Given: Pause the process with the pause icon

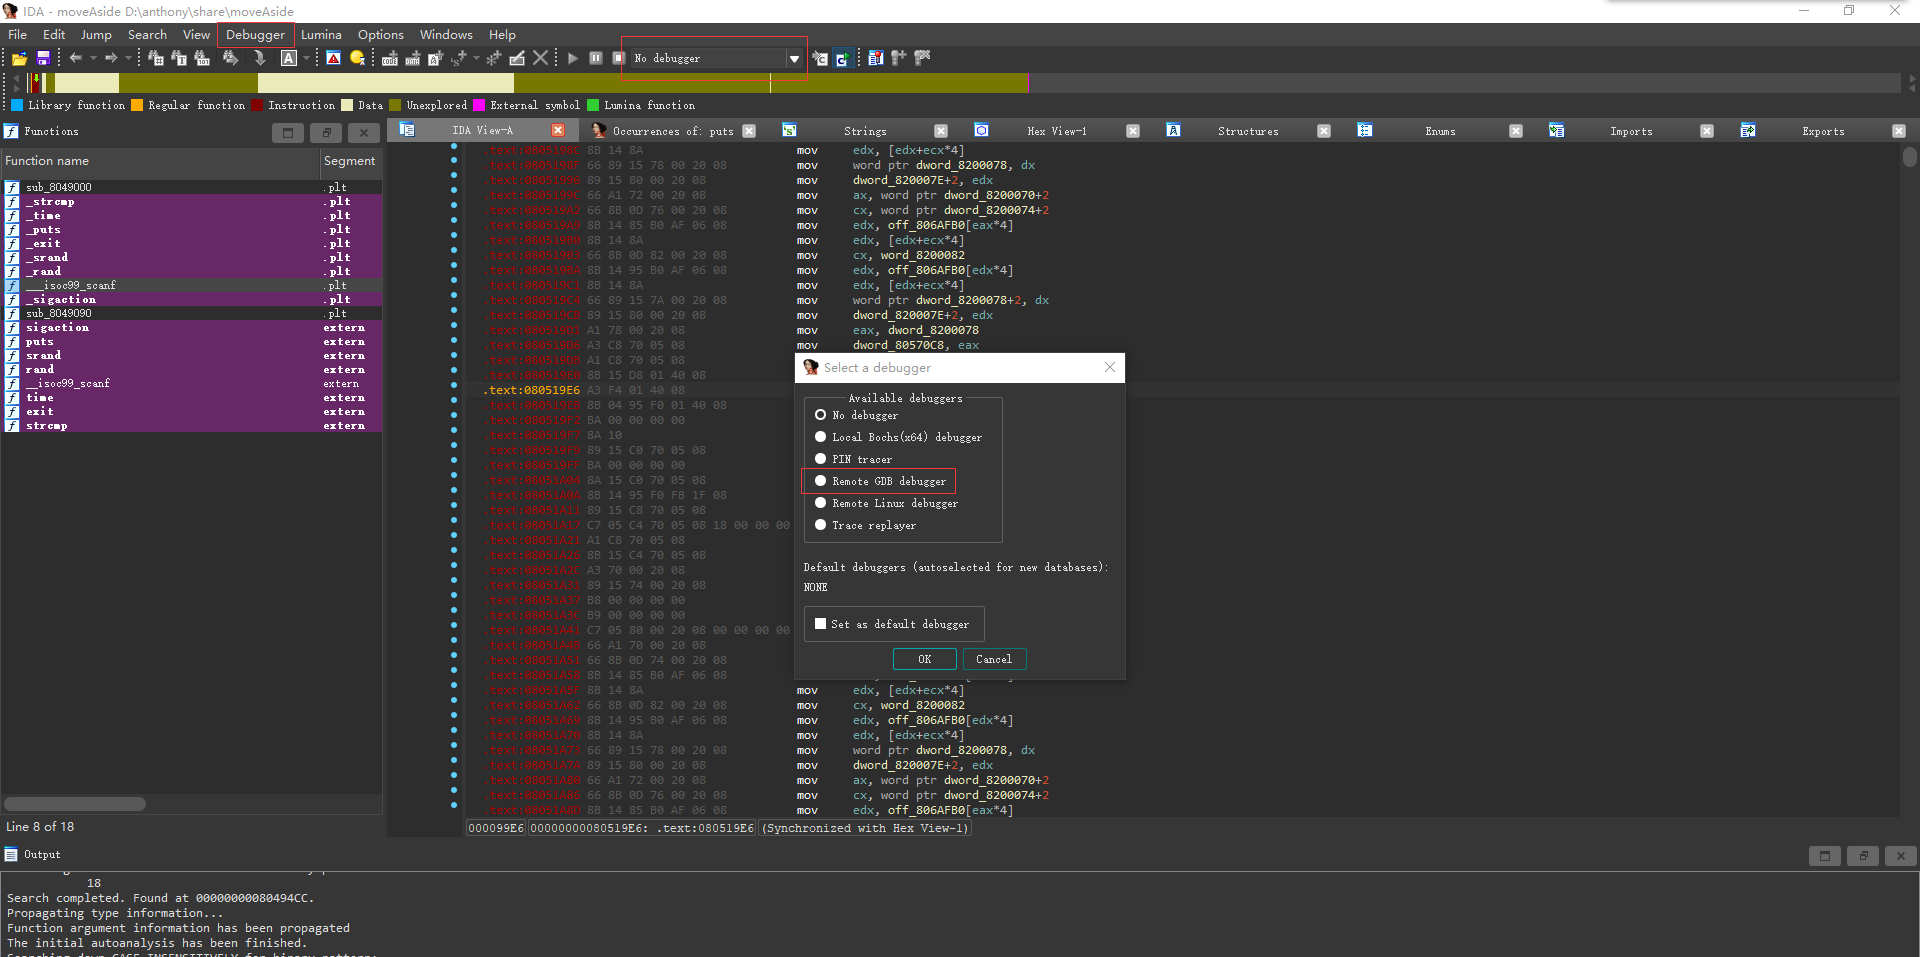Looking at the screenshot, I should pos(596,58).
